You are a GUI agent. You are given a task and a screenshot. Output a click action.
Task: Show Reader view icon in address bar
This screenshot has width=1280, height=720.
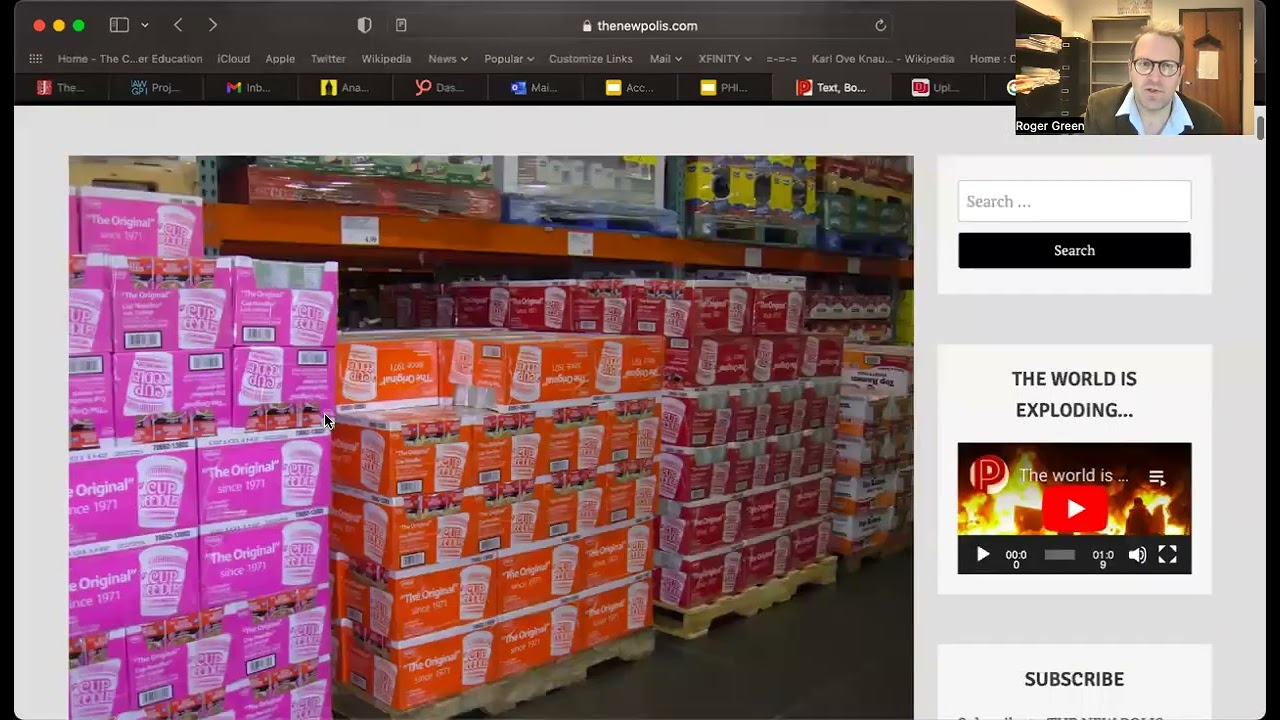click(x=401, y=25)
